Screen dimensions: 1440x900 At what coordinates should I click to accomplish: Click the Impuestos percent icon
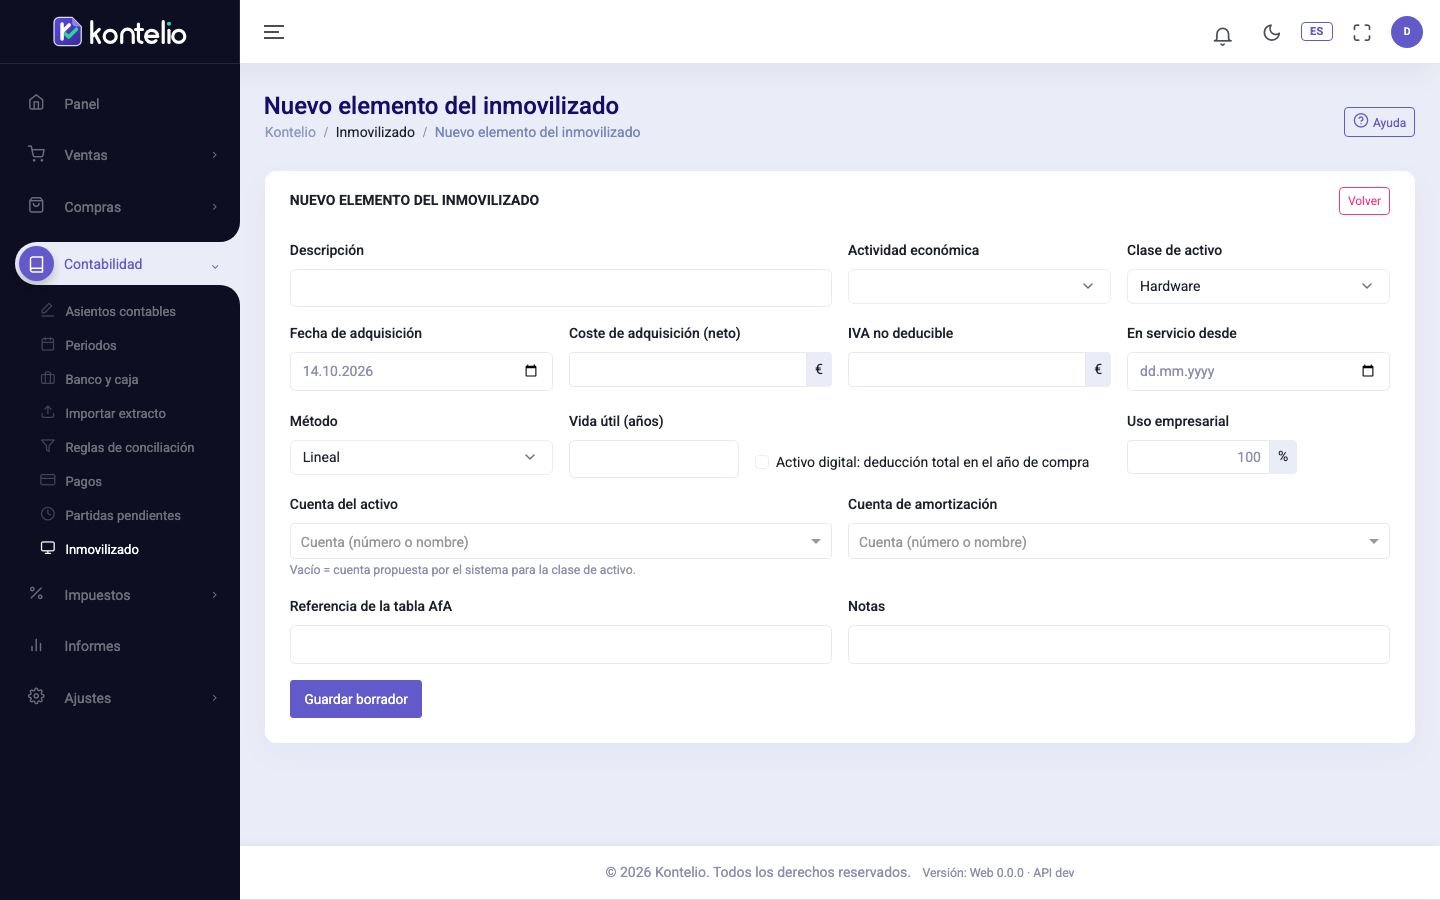point(36,593)
